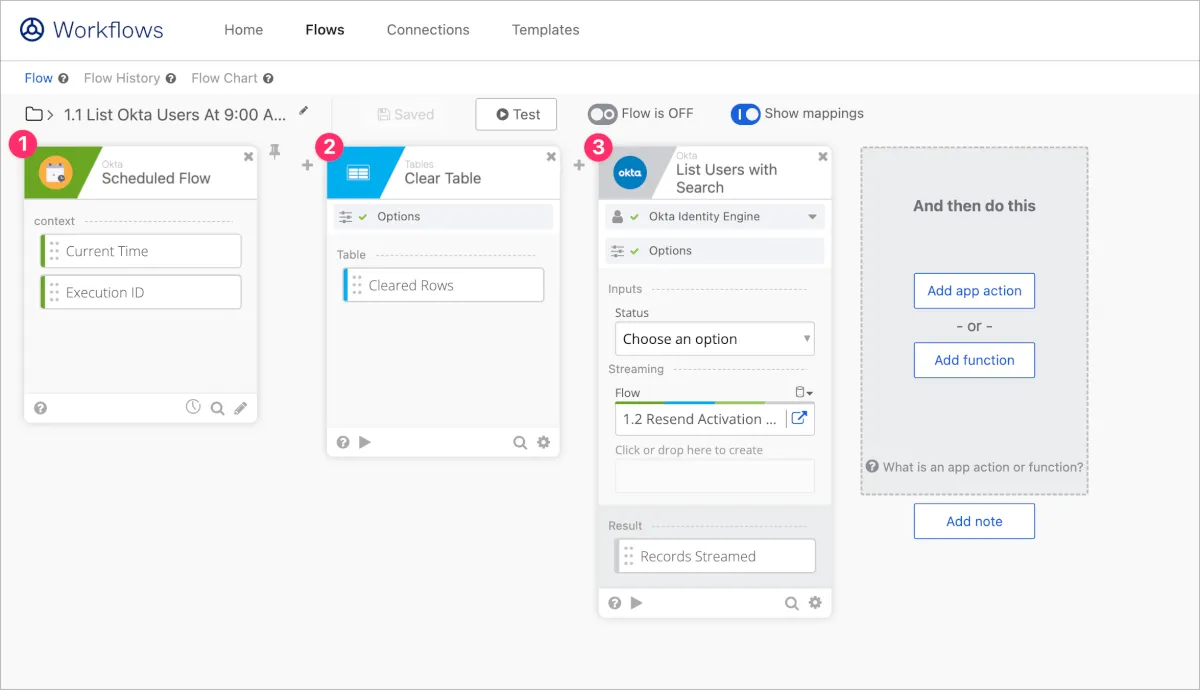Viewport: 1200px width, 690px height.
Task: Open gear settings on List Users card
Action: pos(816,603)
